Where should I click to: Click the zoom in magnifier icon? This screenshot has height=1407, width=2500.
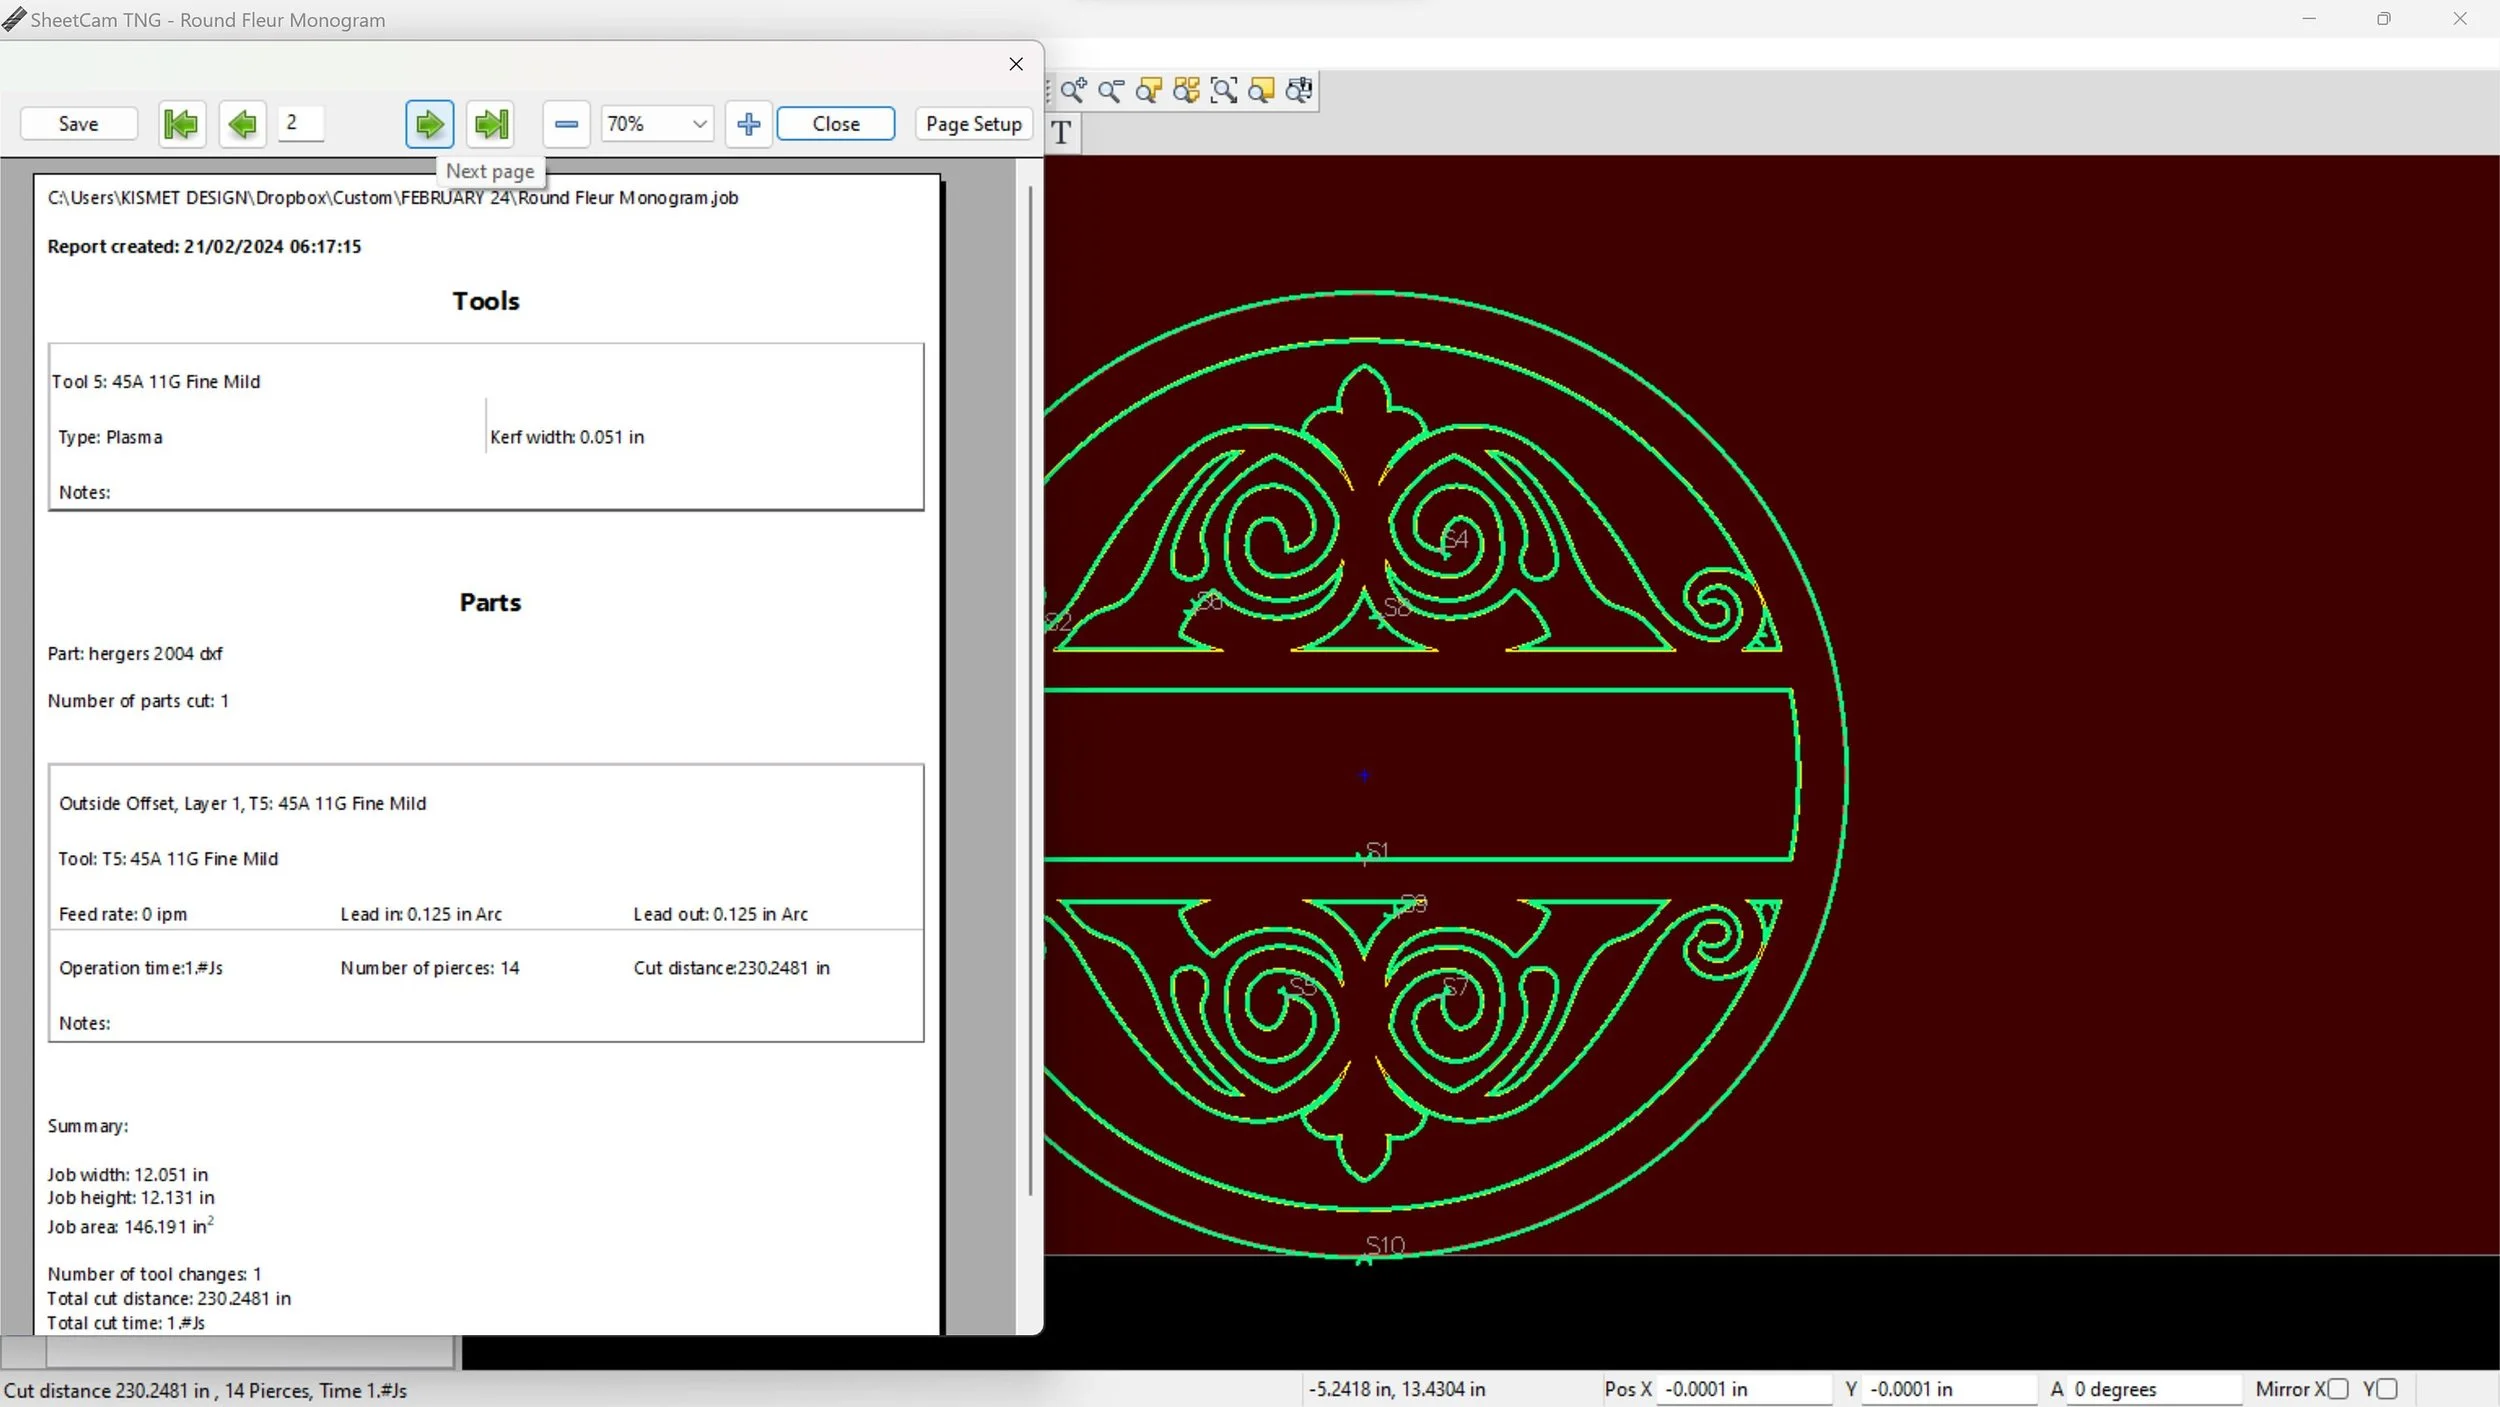[x=1073, y=91]
